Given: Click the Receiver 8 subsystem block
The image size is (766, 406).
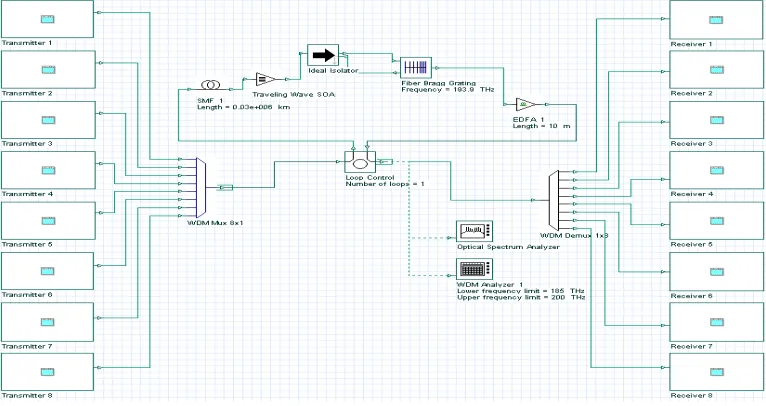Looking at the screenshot, I should 716,372.
